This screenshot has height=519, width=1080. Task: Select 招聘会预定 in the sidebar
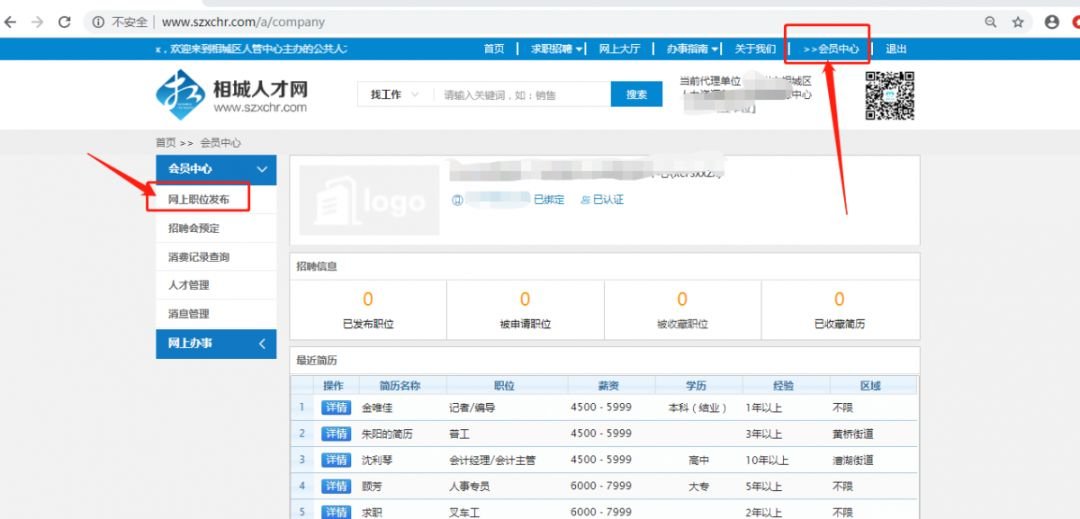click(x=194, y=229)
